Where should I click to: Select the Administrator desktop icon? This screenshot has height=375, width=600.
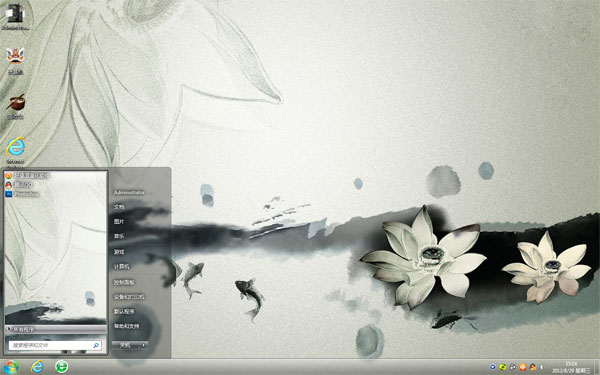tap(15, 16)
